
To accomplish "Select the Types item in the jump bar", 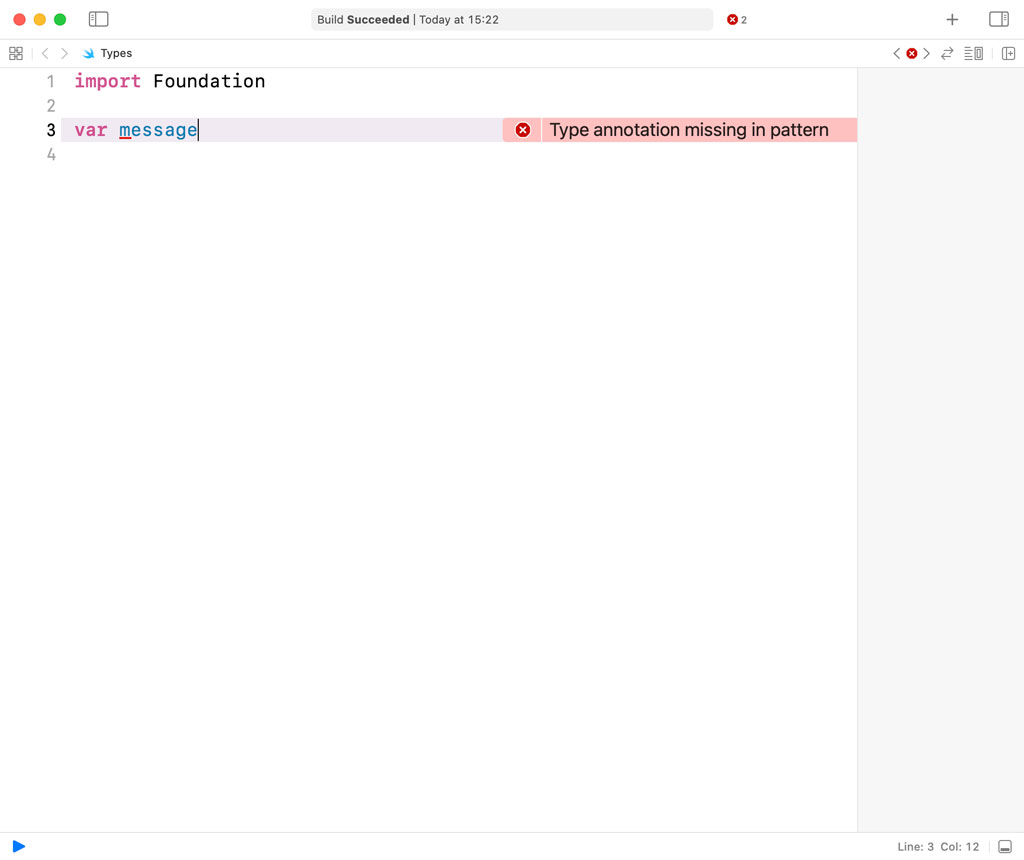I will pos(116,53).
